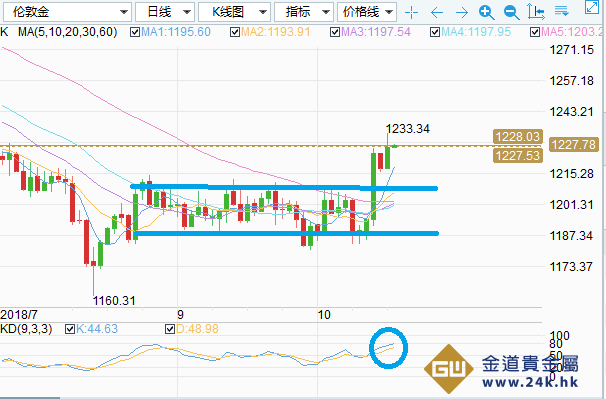Activate the crosshair cursor tool
Viewport: 606px width, 399px height.
click(411, 13)
